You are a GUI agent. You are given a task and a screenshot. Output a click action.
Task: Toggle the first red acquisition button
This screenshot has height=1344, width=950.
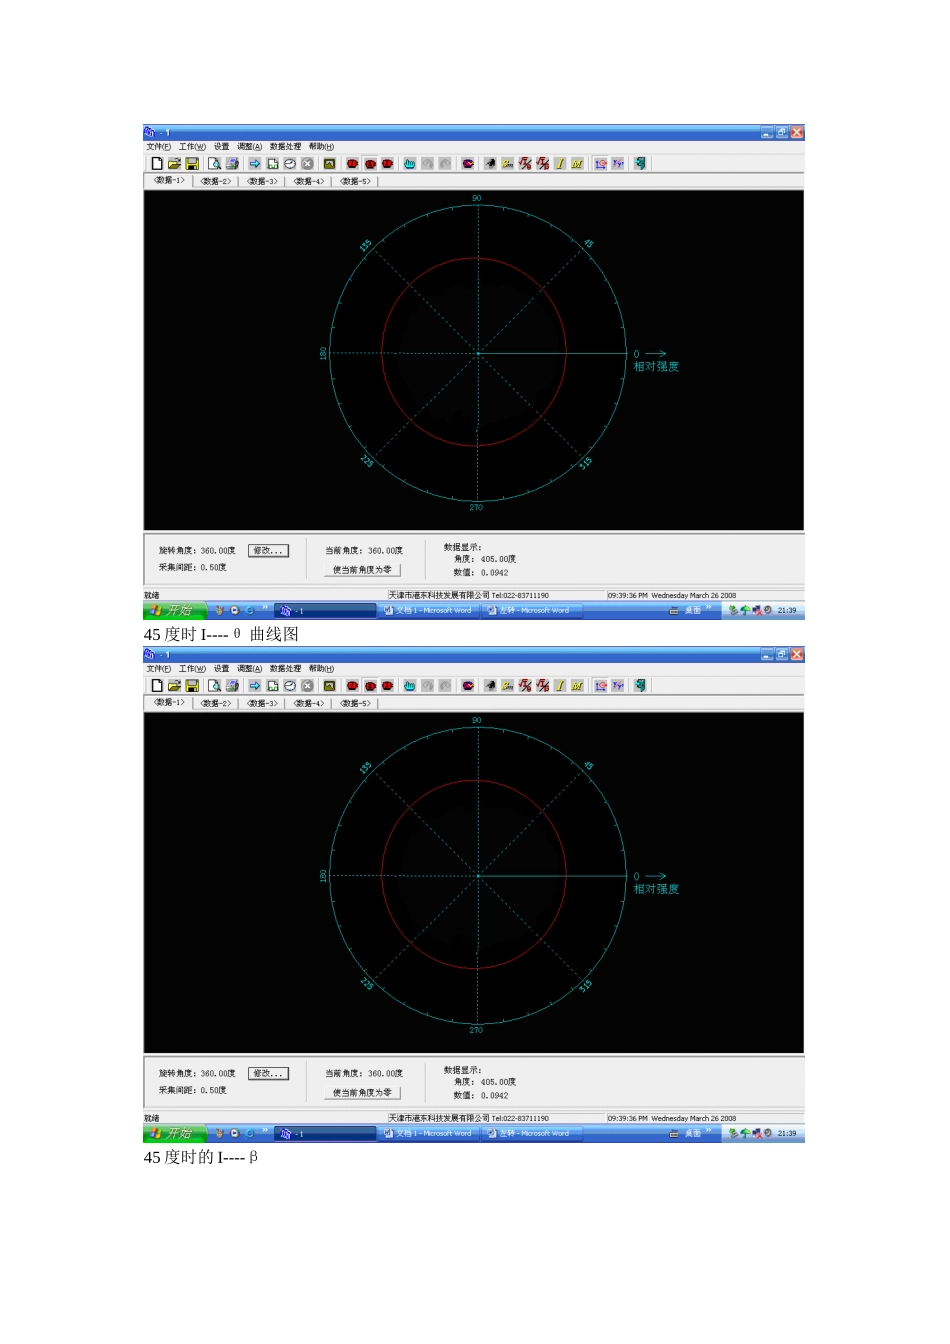point(353,163)
